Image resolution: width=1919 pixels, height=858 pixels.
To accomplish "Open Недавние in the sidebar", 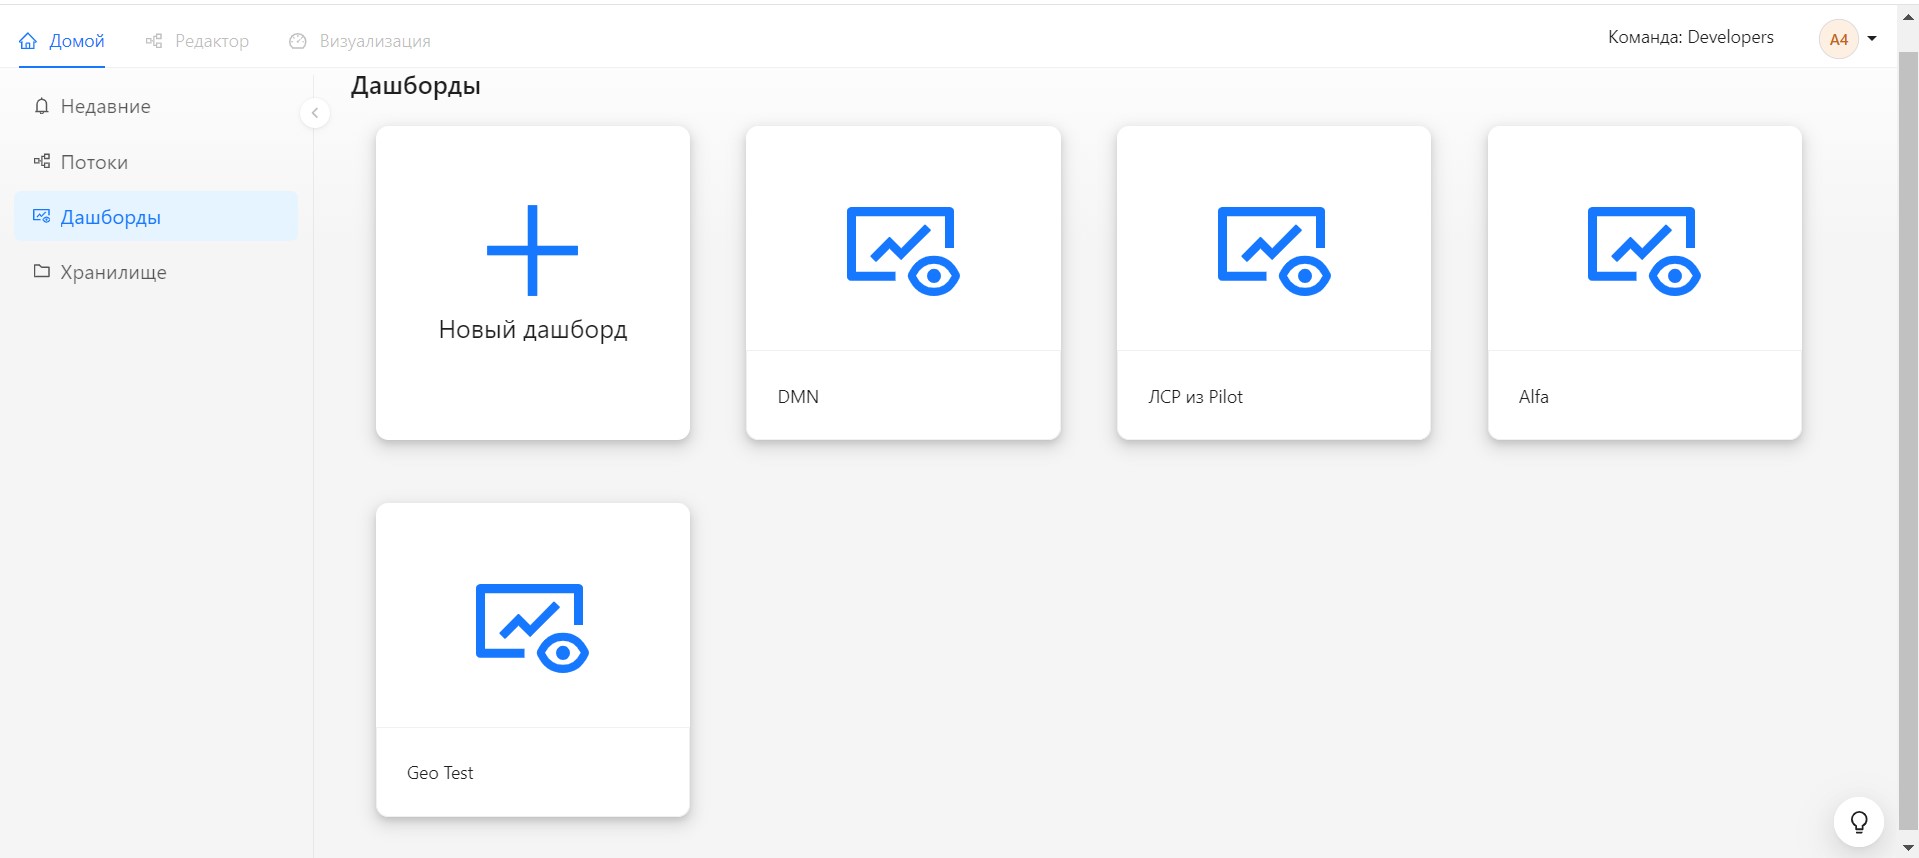I will [x=156, y=106].
